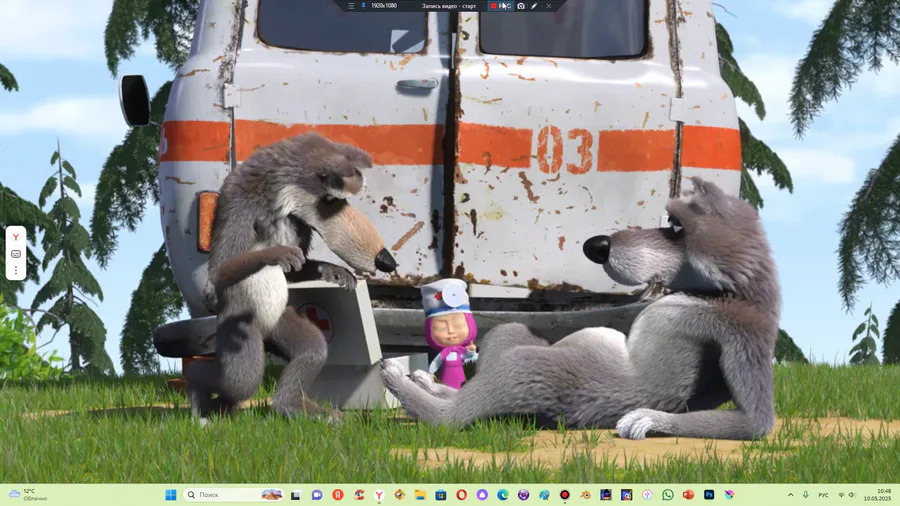Open Task View on the taskbar

[x=296, y=495]
